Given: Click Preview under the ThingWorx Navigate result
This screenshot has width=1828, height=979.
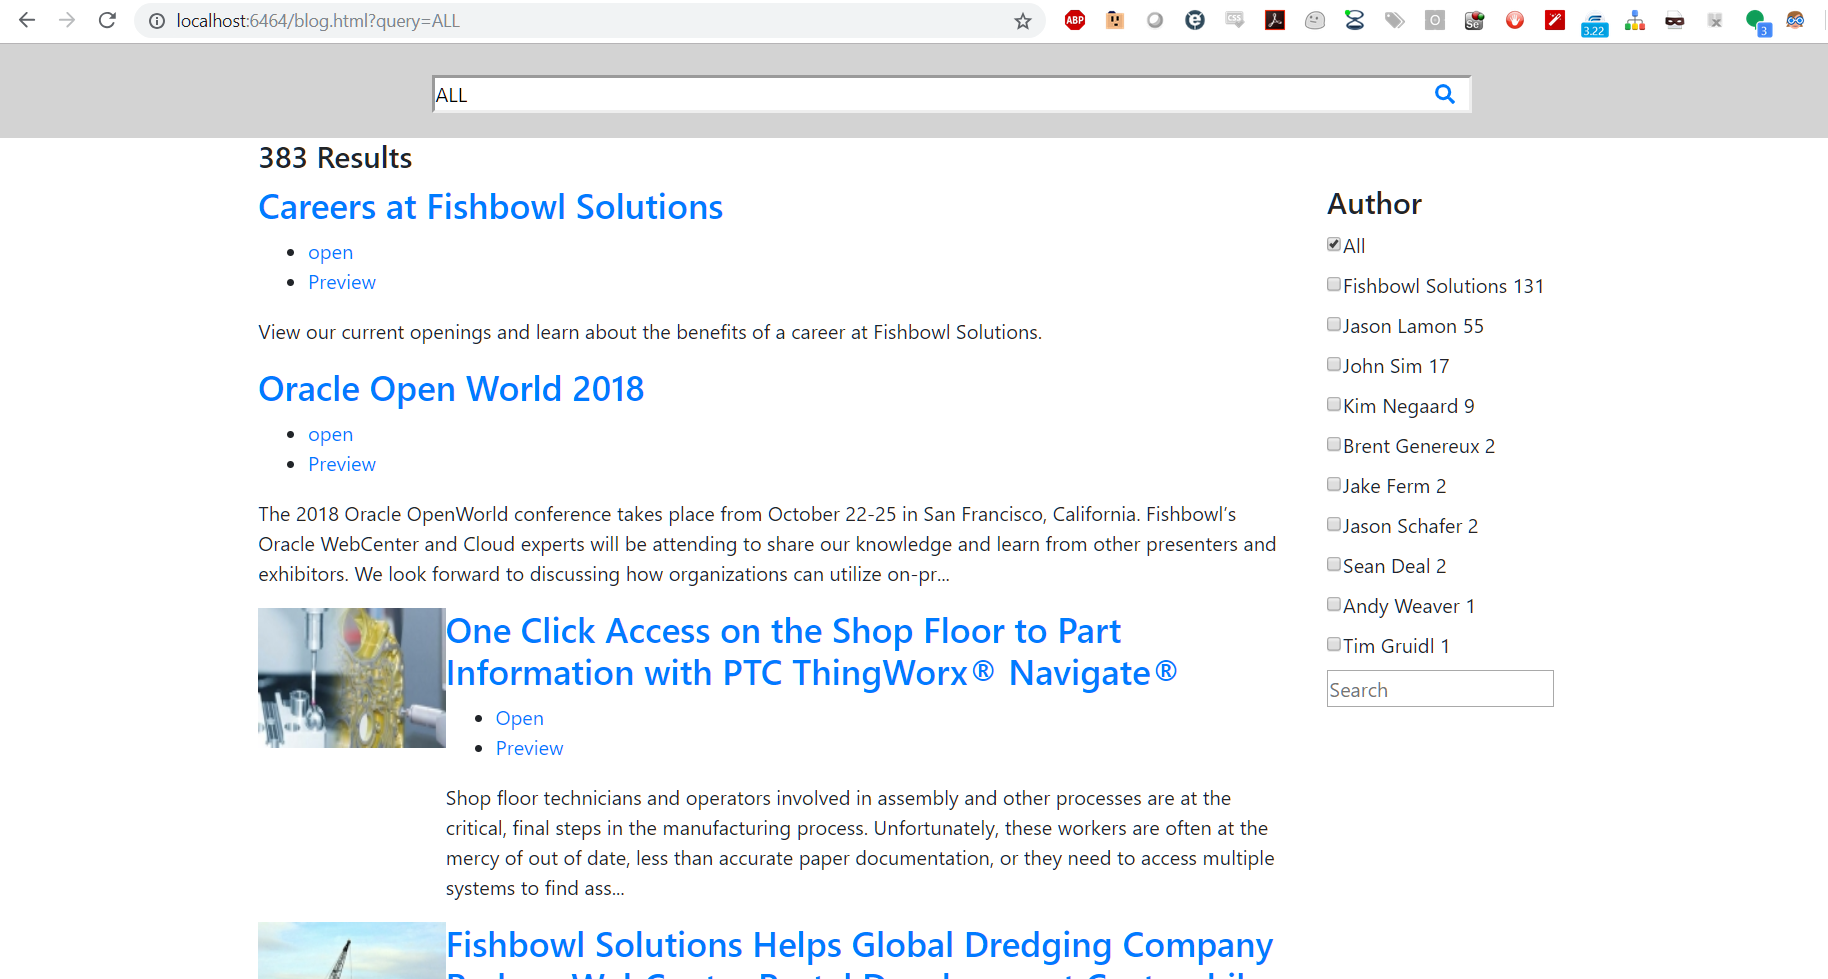Looking at the screenshot, I should coord(529,749).
